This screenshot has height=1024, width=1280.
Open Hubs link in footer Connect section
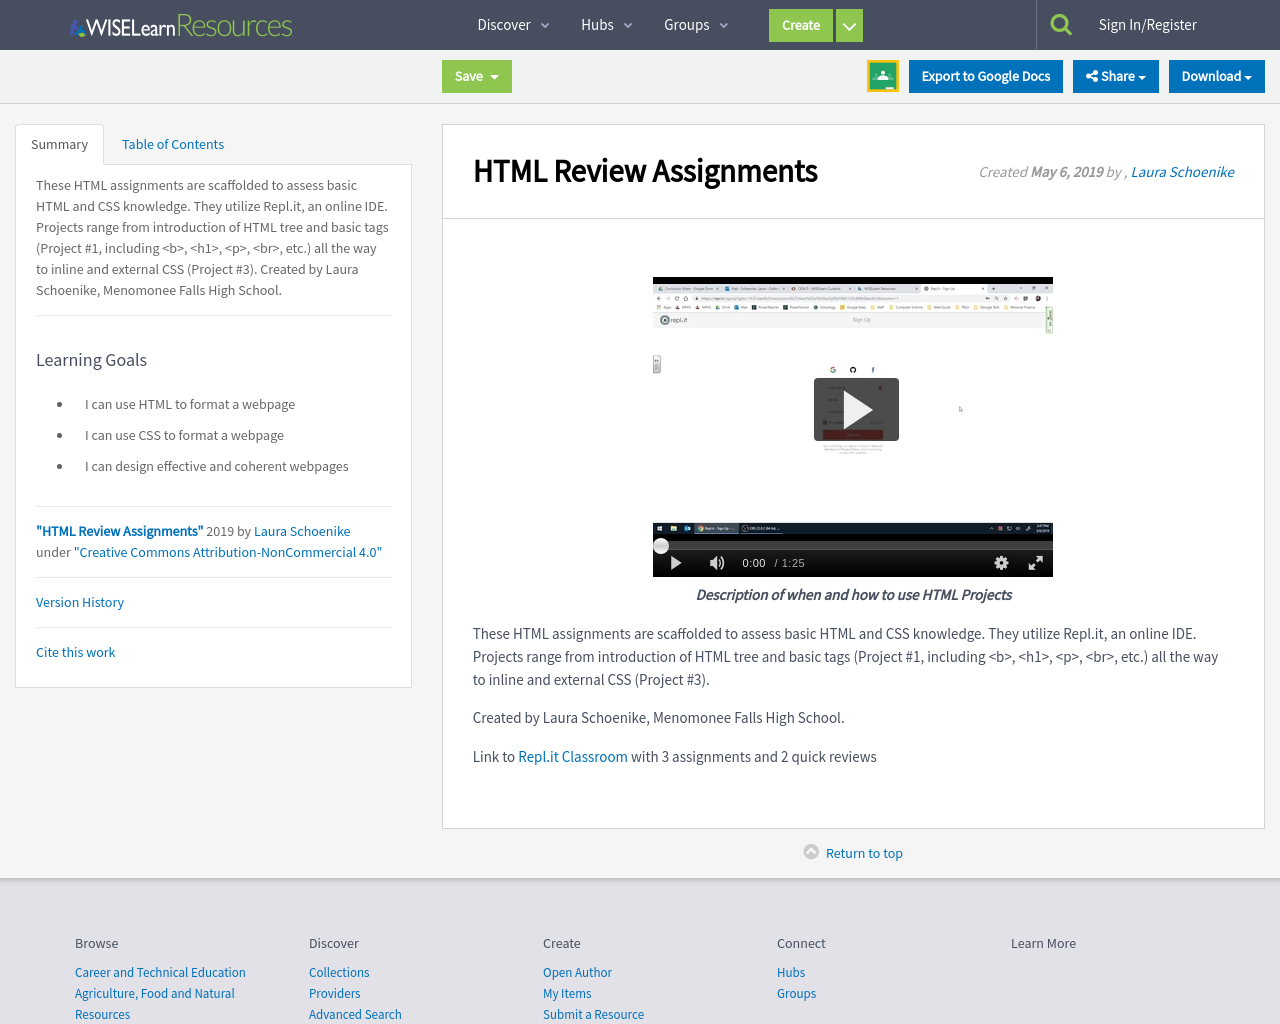click(x=791, y=972)
